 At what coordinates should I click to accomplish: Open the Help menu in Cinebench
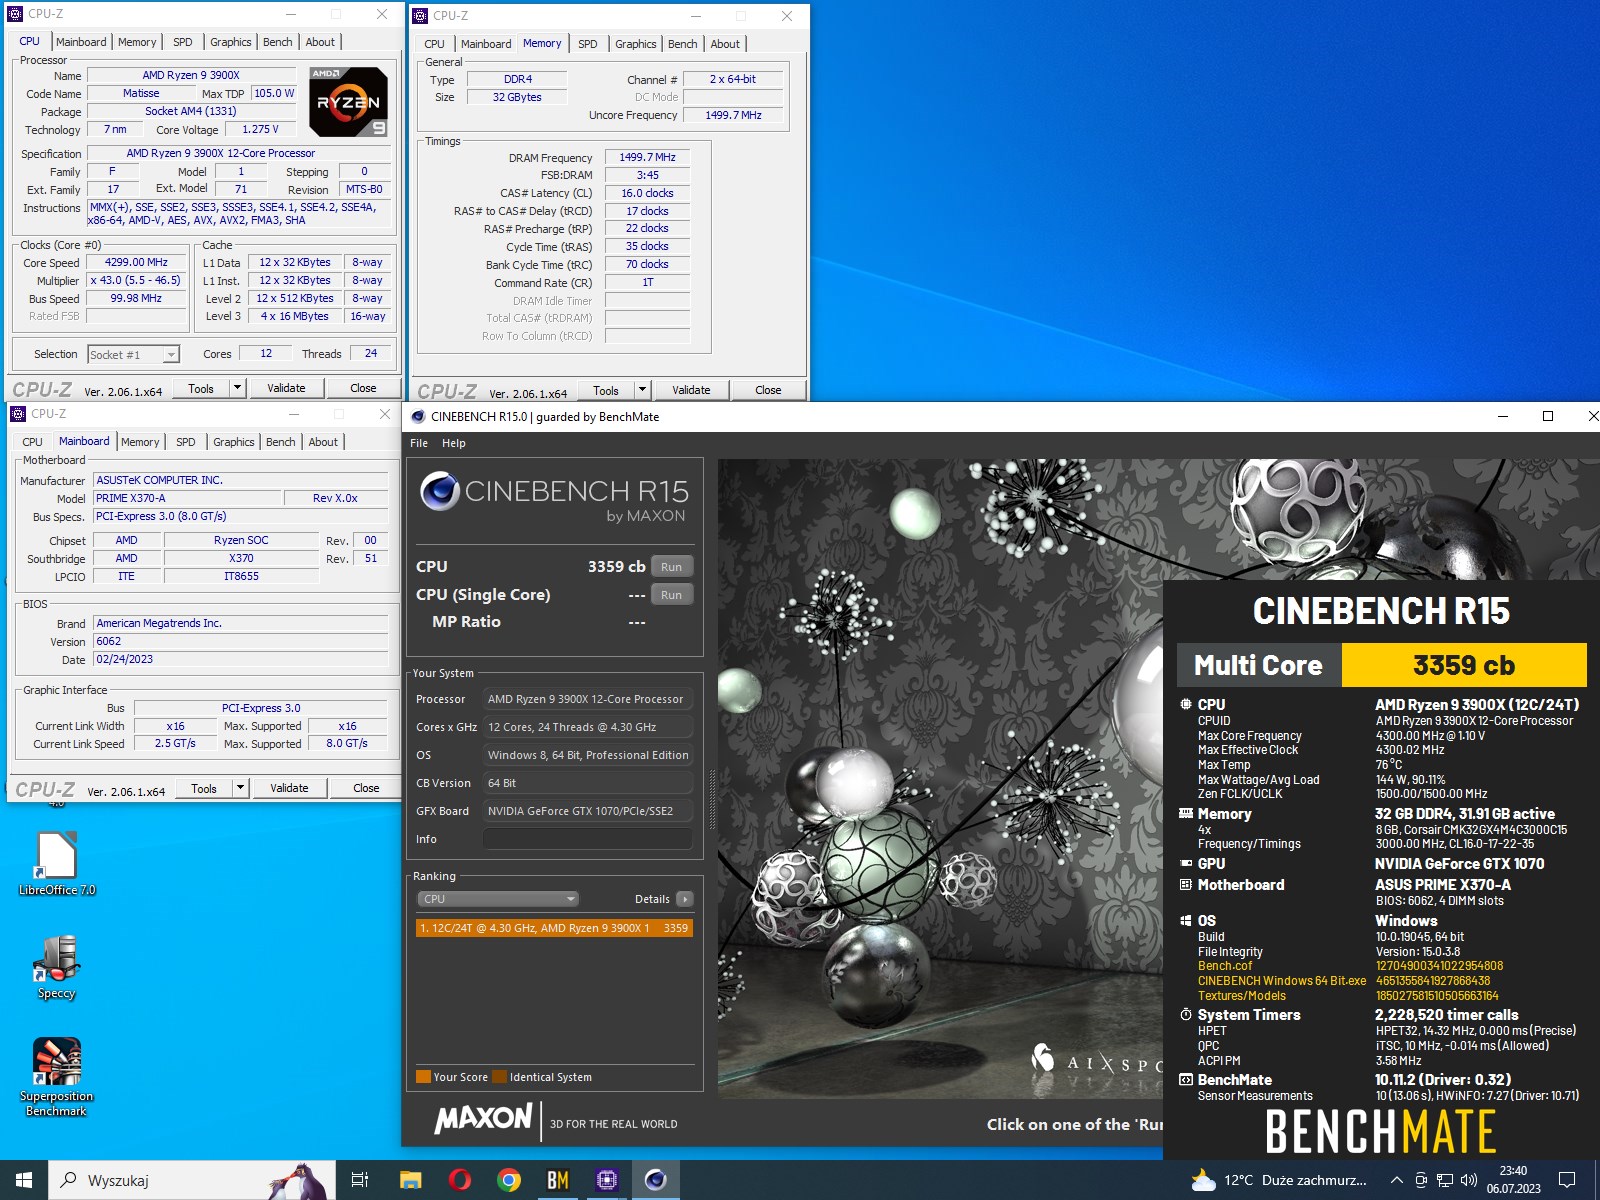(454, 443)
